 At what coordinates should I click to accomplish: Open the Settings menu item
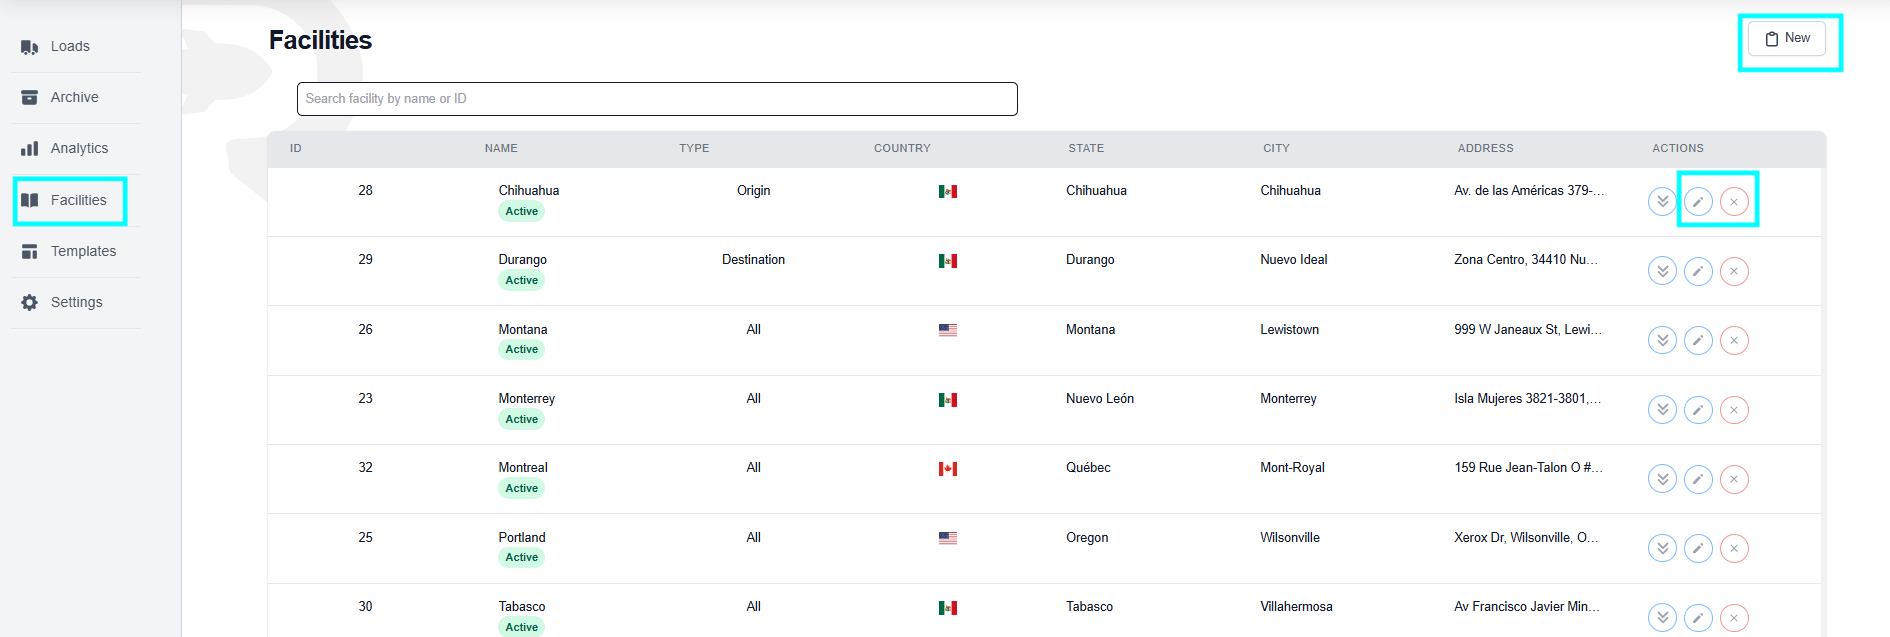(76, 303)
